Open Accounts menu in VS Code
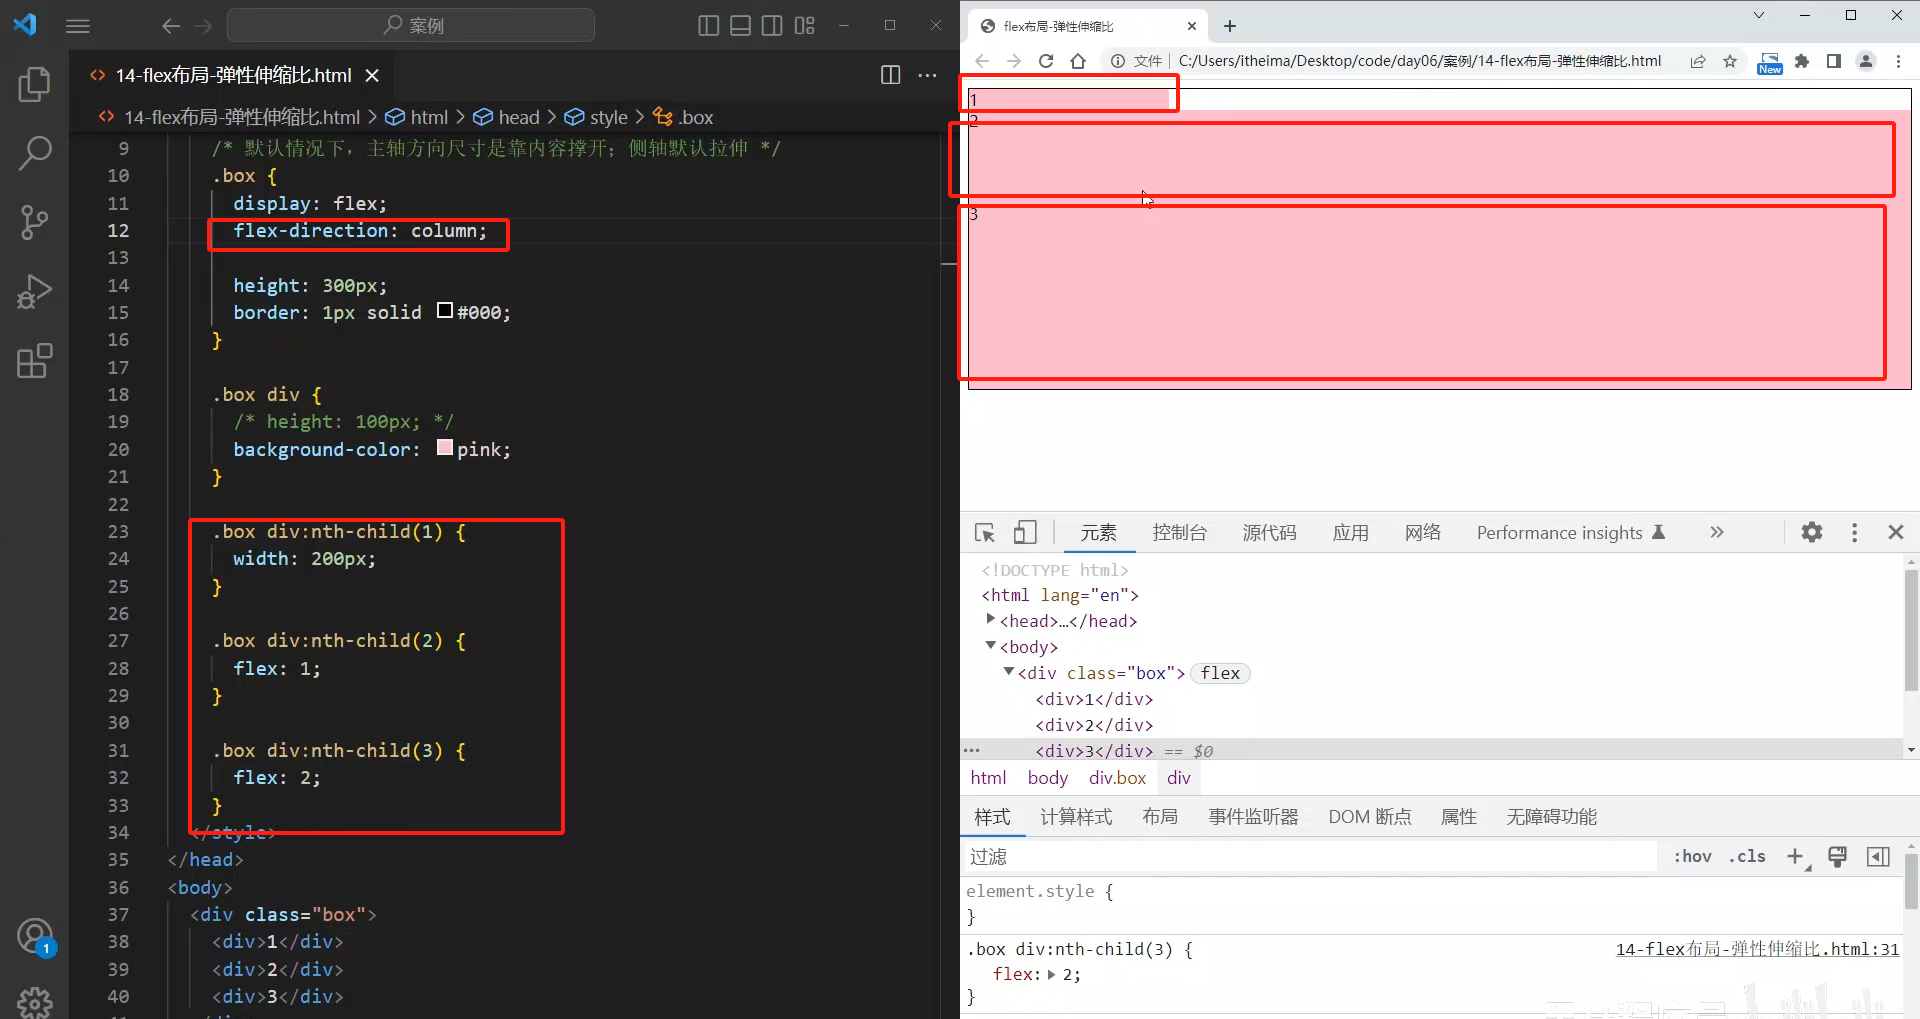The image size is (1920, 1019). 35,937
